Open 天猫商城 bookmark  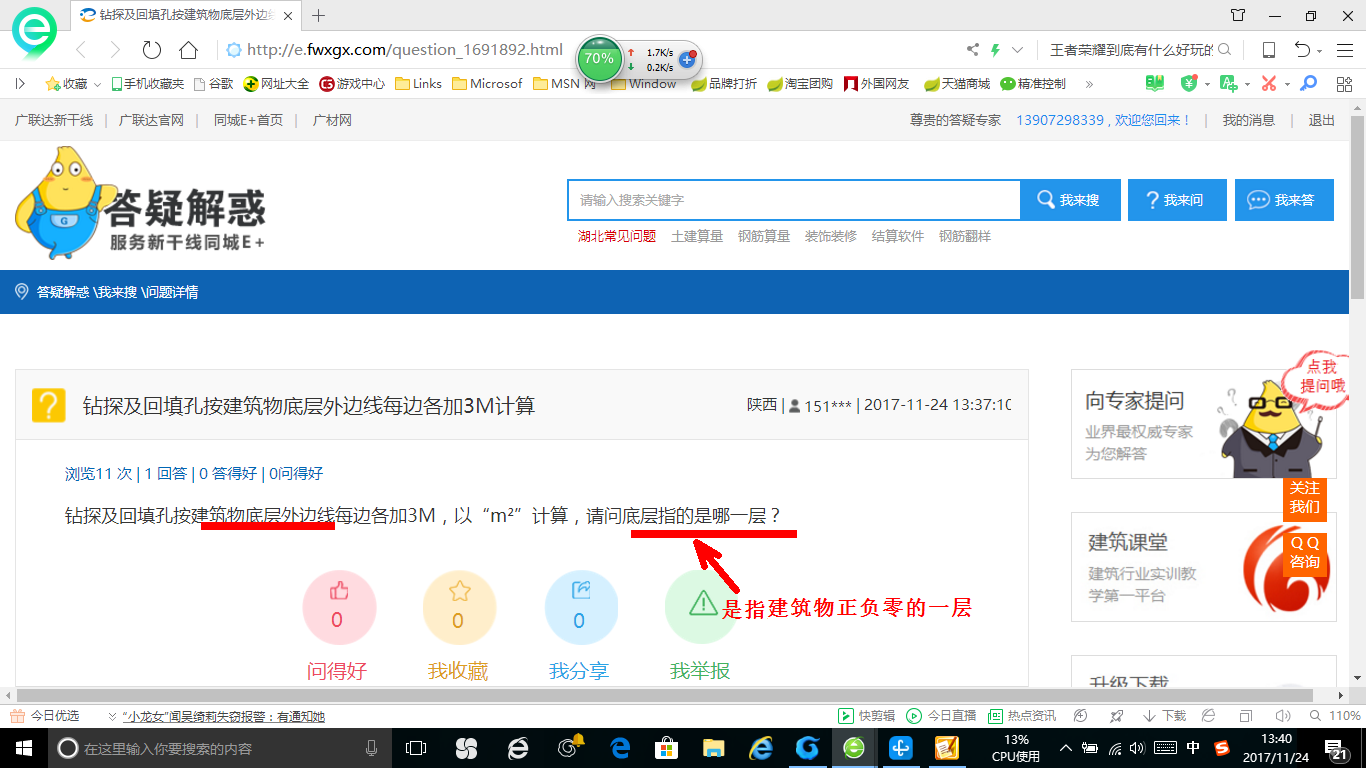tap(957, 84)
